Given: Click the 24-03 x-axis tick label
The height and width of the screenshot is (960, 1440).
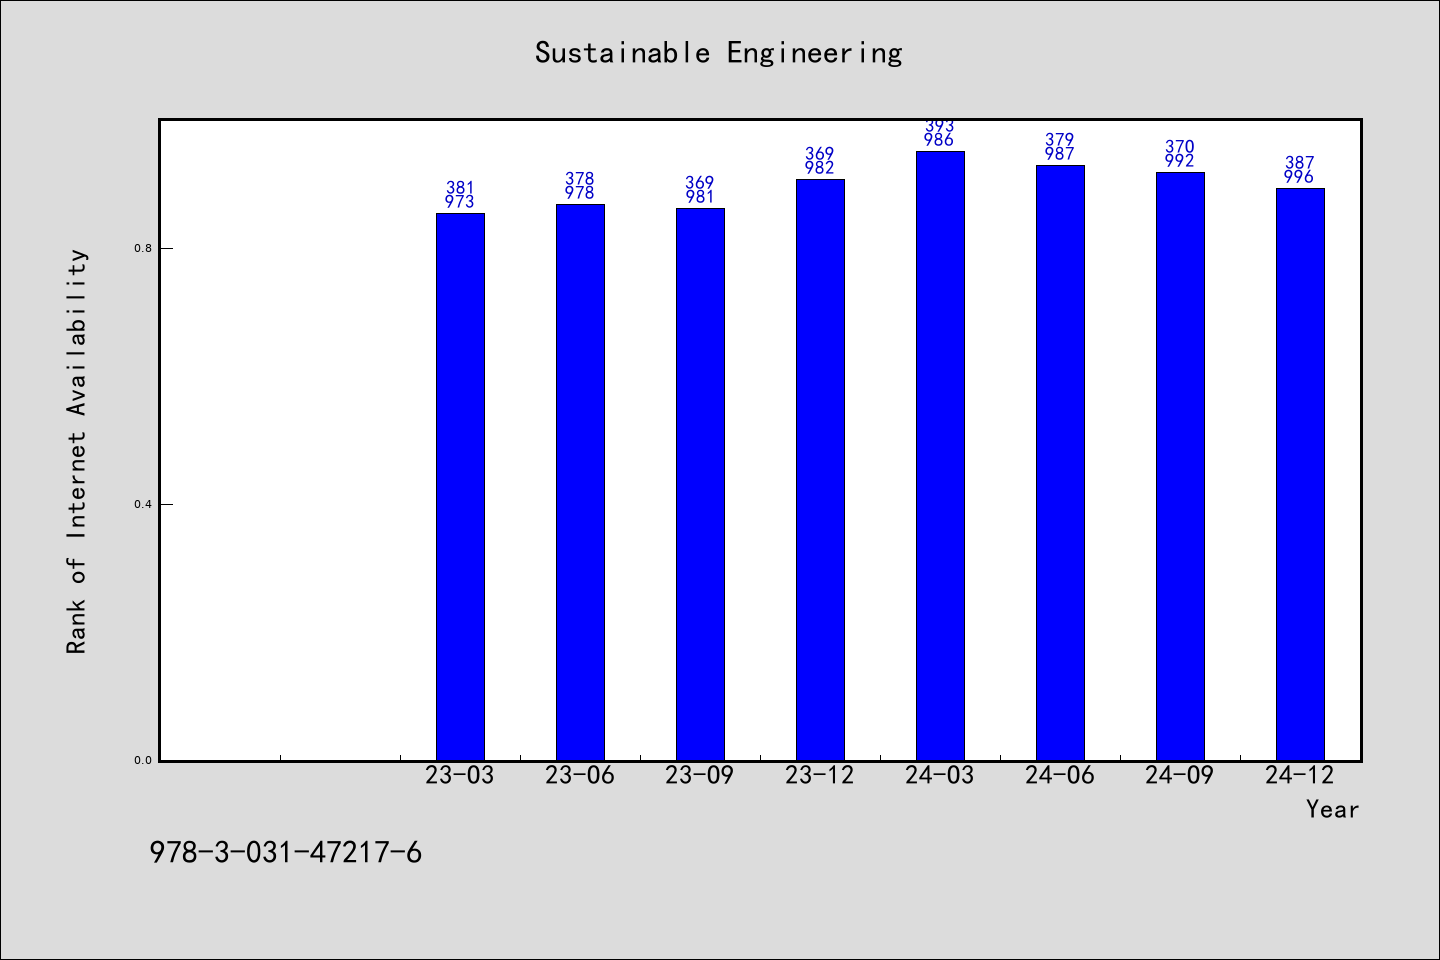Looking at the screenshot, I should coord(940,775).
